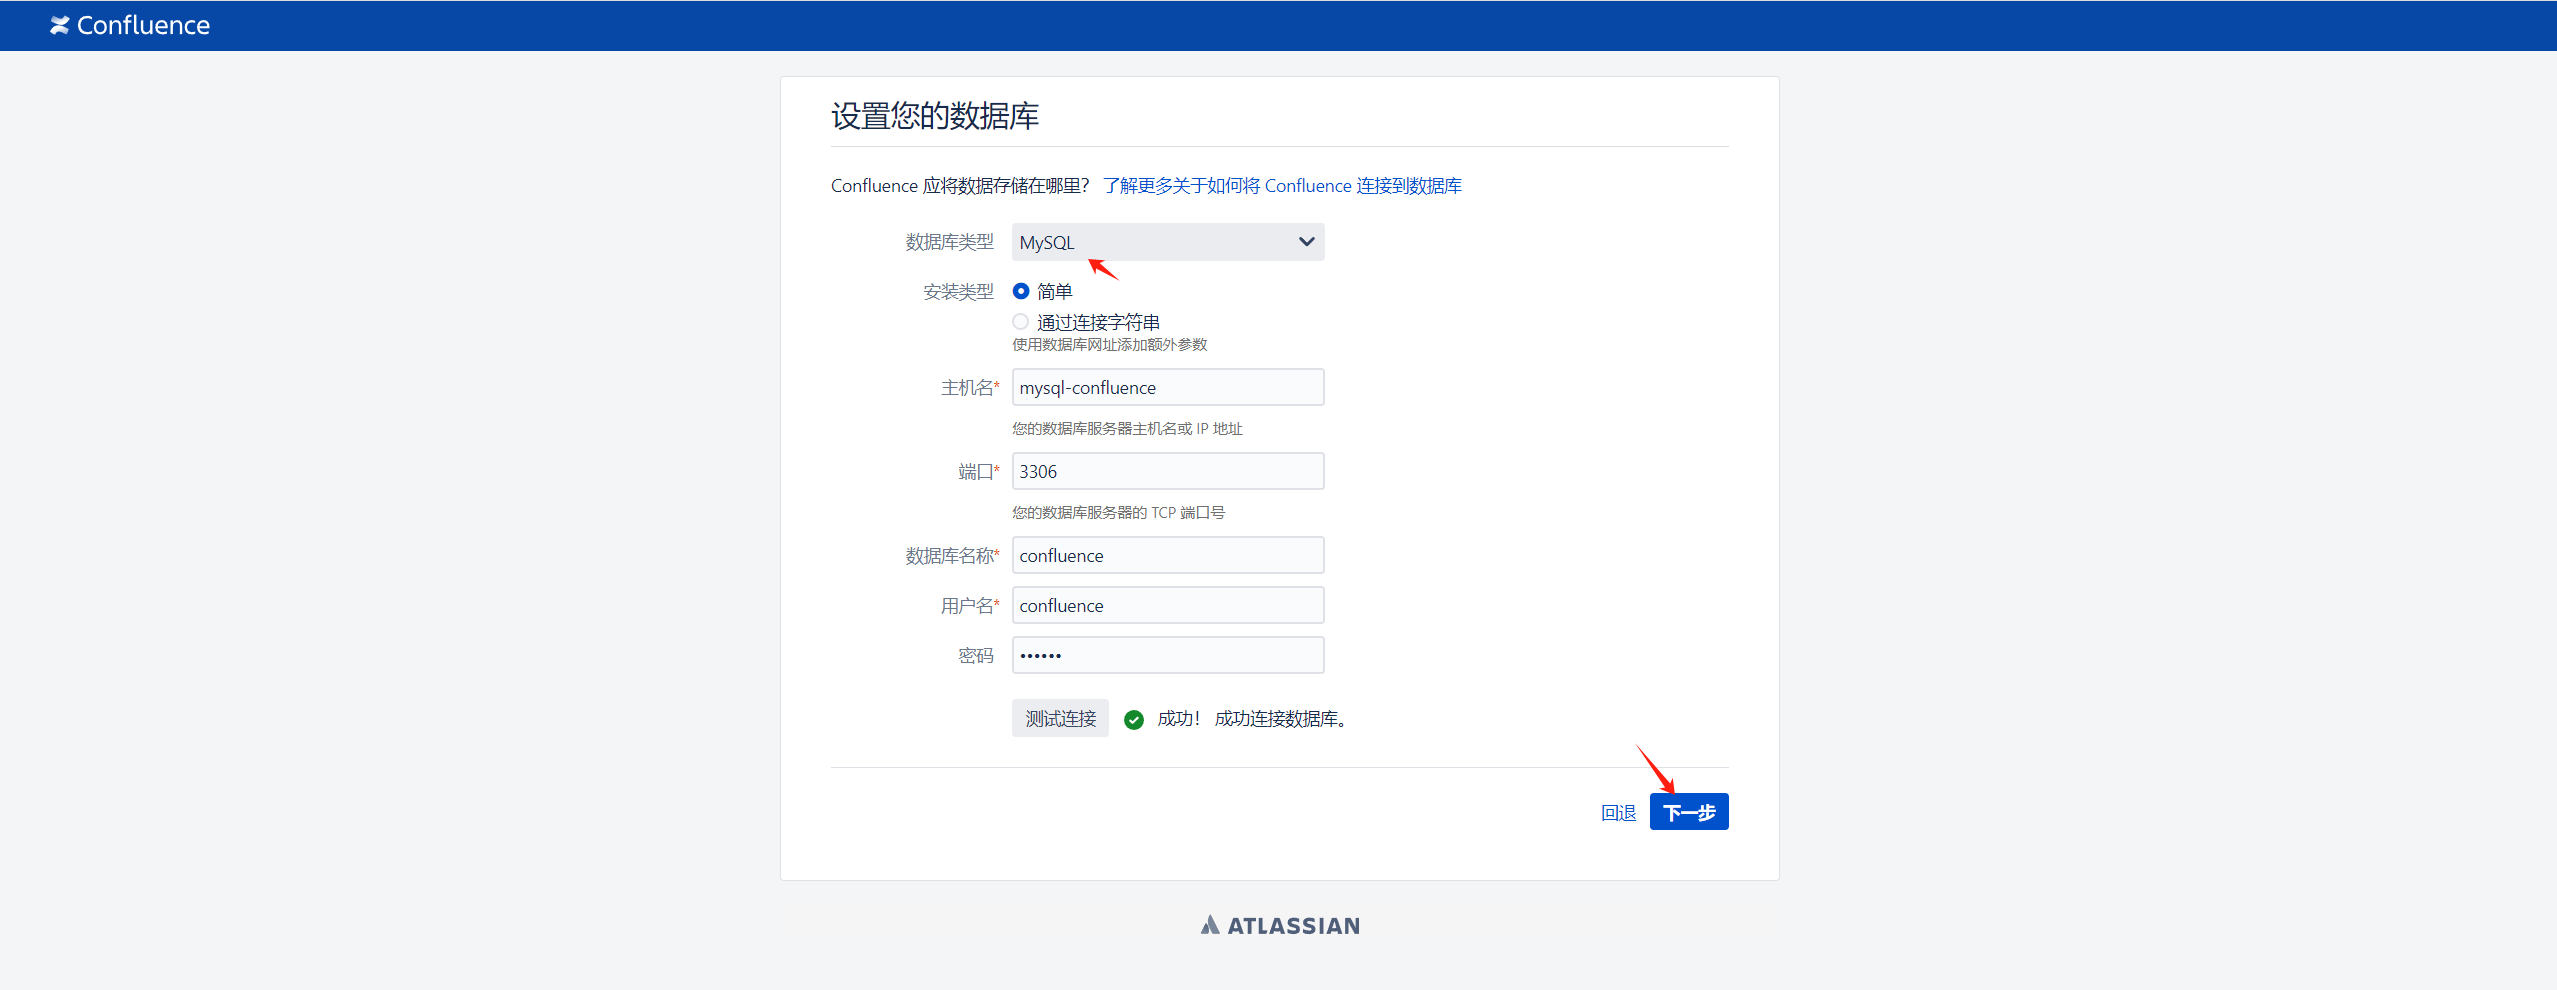Click the Confluence logo in header
This screenshot has height=990, width=2557.
click(130, 25)
